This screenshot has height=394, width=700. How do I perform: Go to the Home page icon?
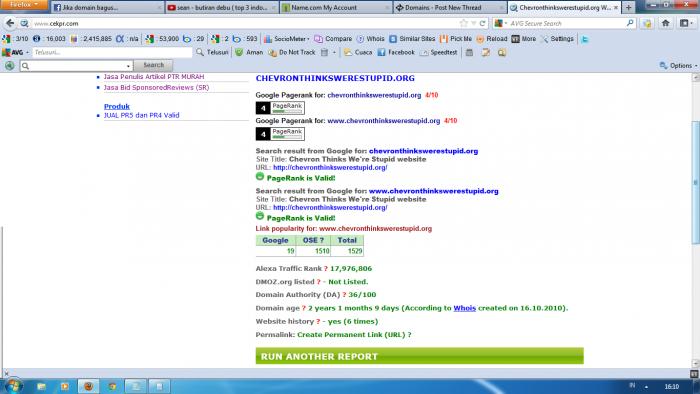(665, 23)
